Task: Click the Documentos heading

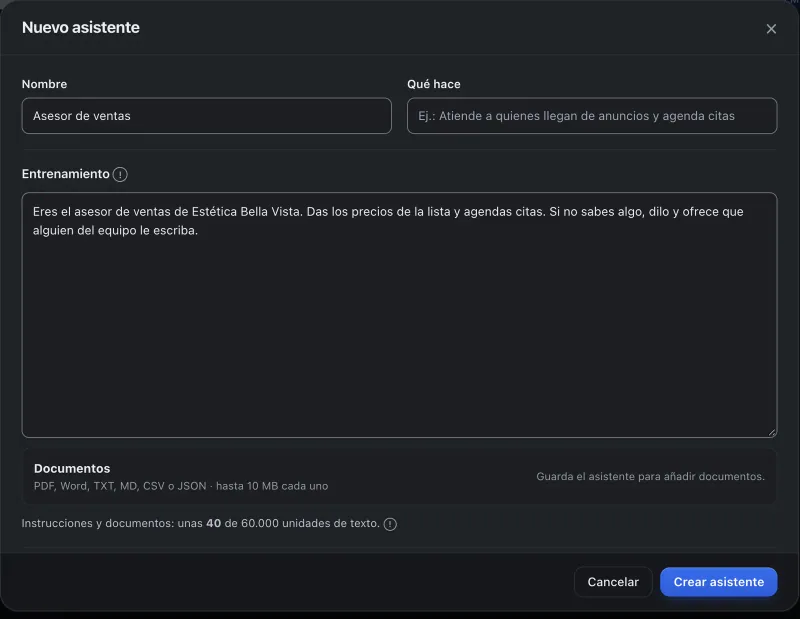Action: [x=72, y=468]
